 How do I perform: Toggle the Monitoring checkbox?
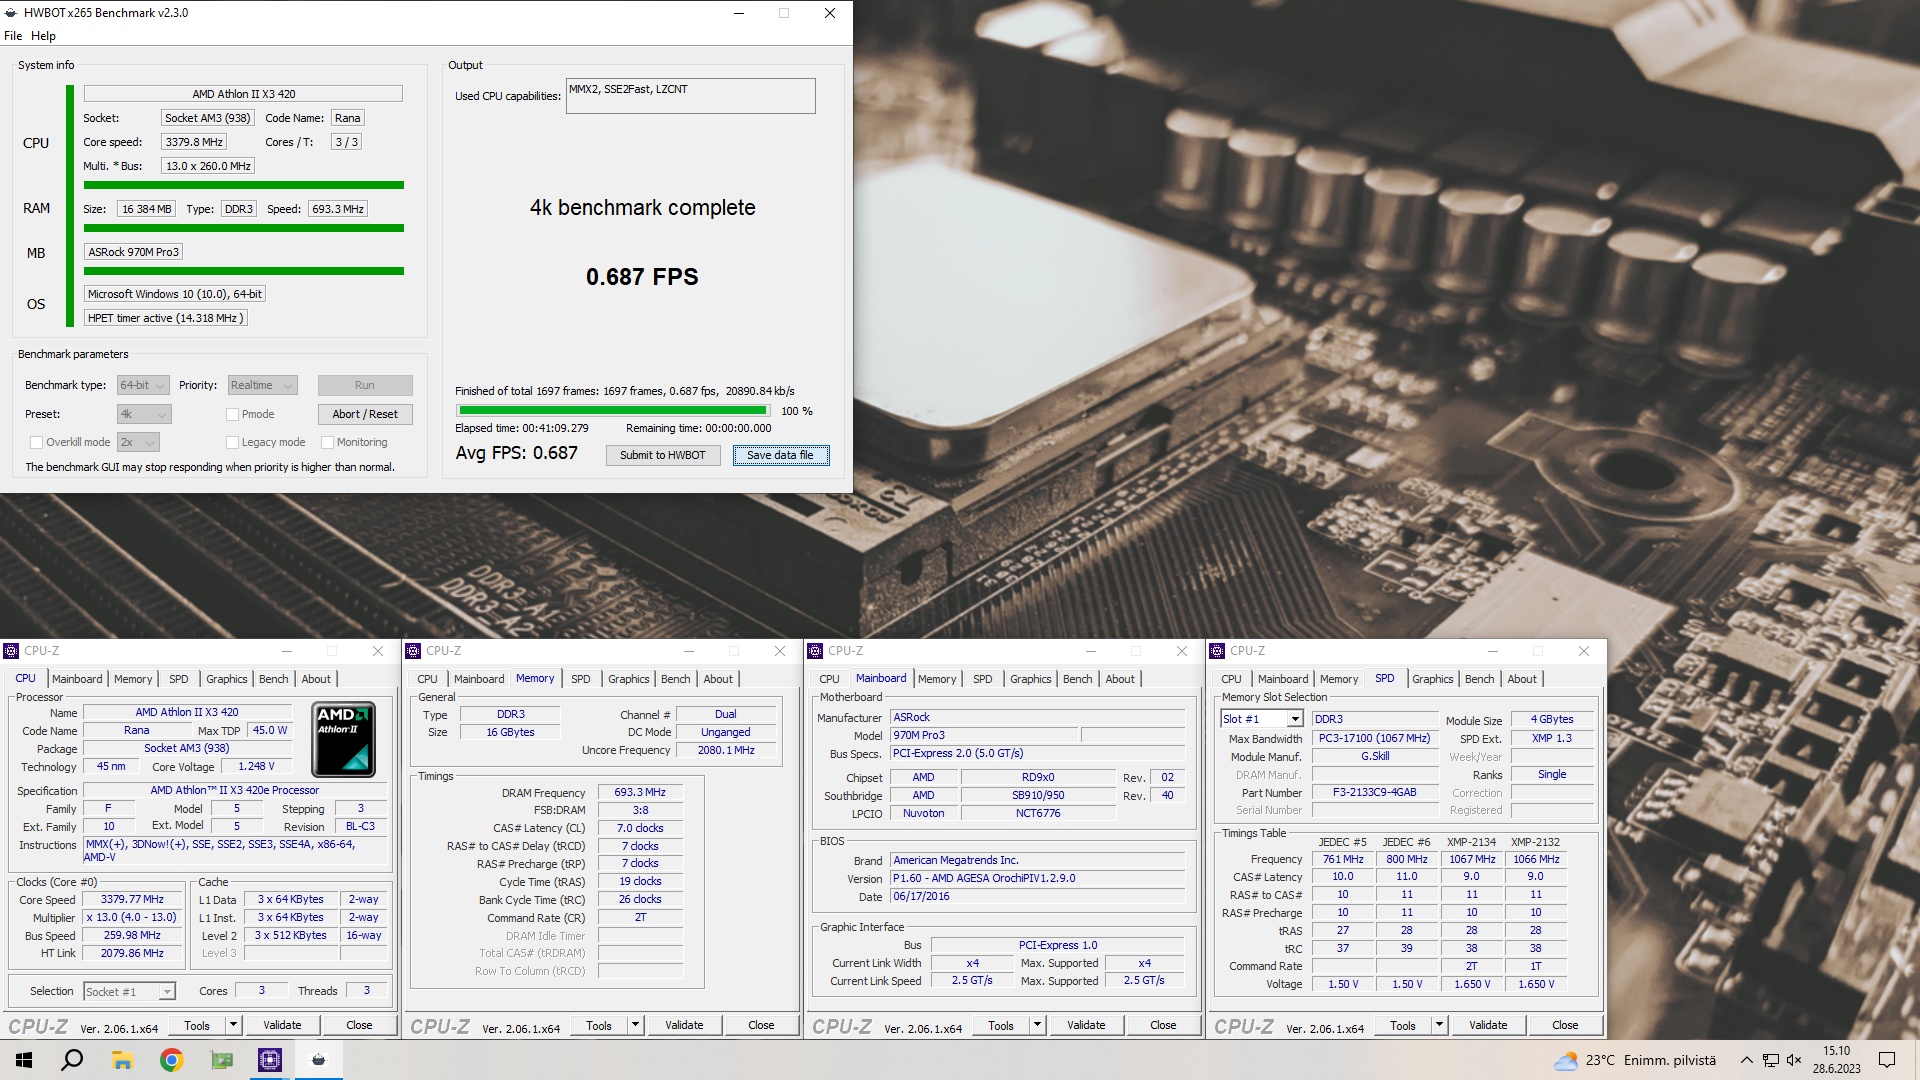pyautogui.click(x=327, y=442)
